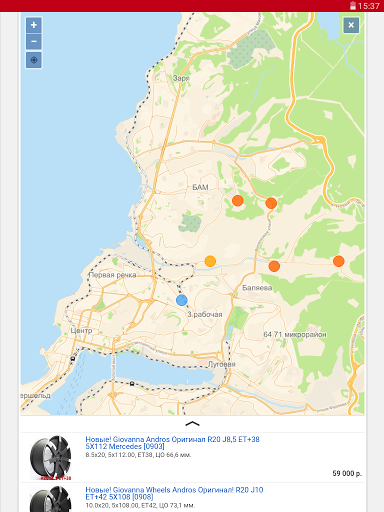Zoom in on the map with plus button

pos(34,25)
